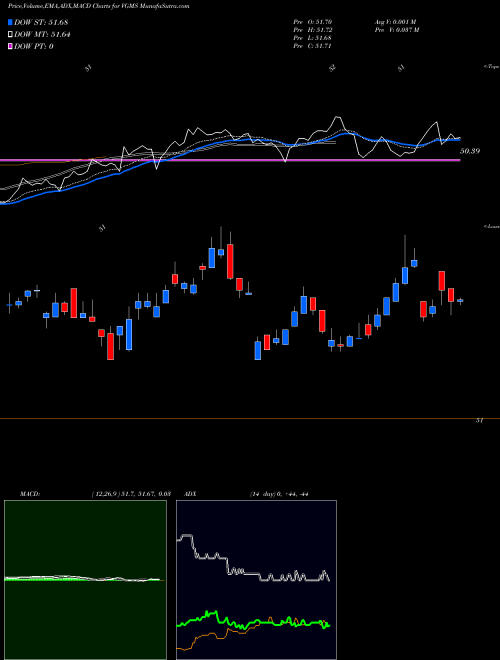The image size is (500, 660).
Task: Click the 50.39 price level label
Action: (470, 151)
